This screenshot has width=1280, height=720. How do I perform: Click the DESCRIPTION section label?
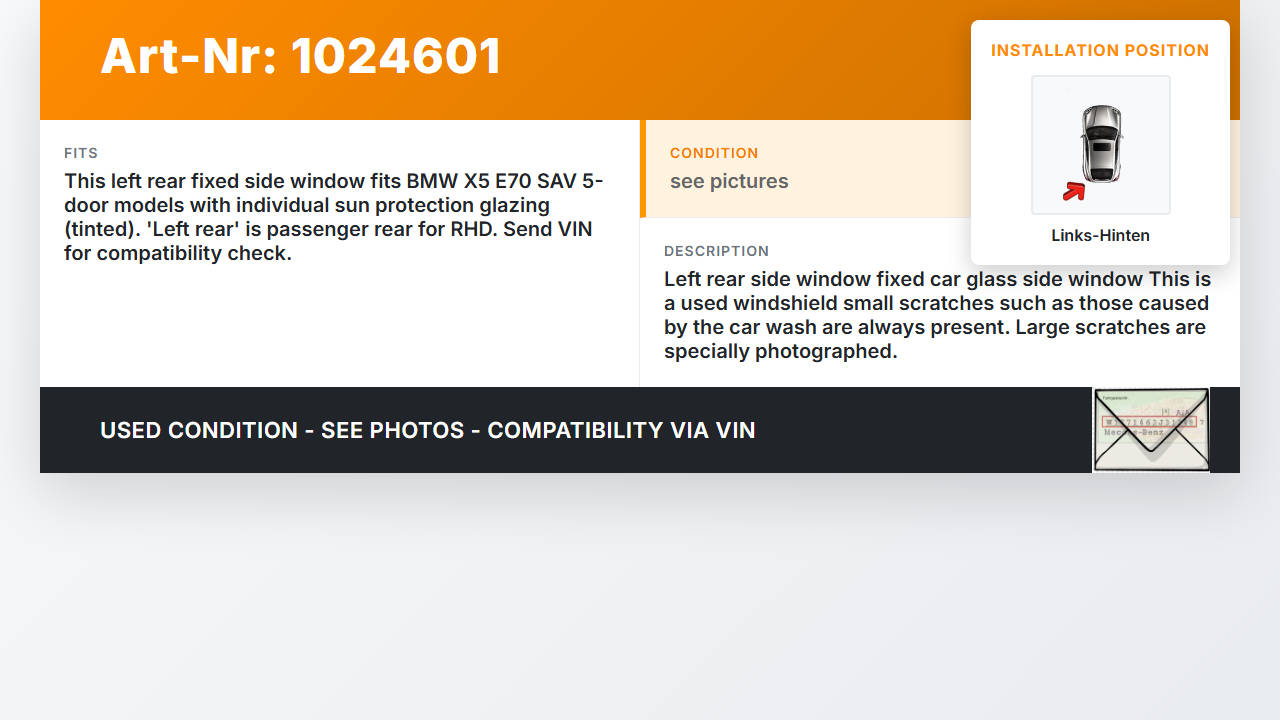click(x=716, y=251)
